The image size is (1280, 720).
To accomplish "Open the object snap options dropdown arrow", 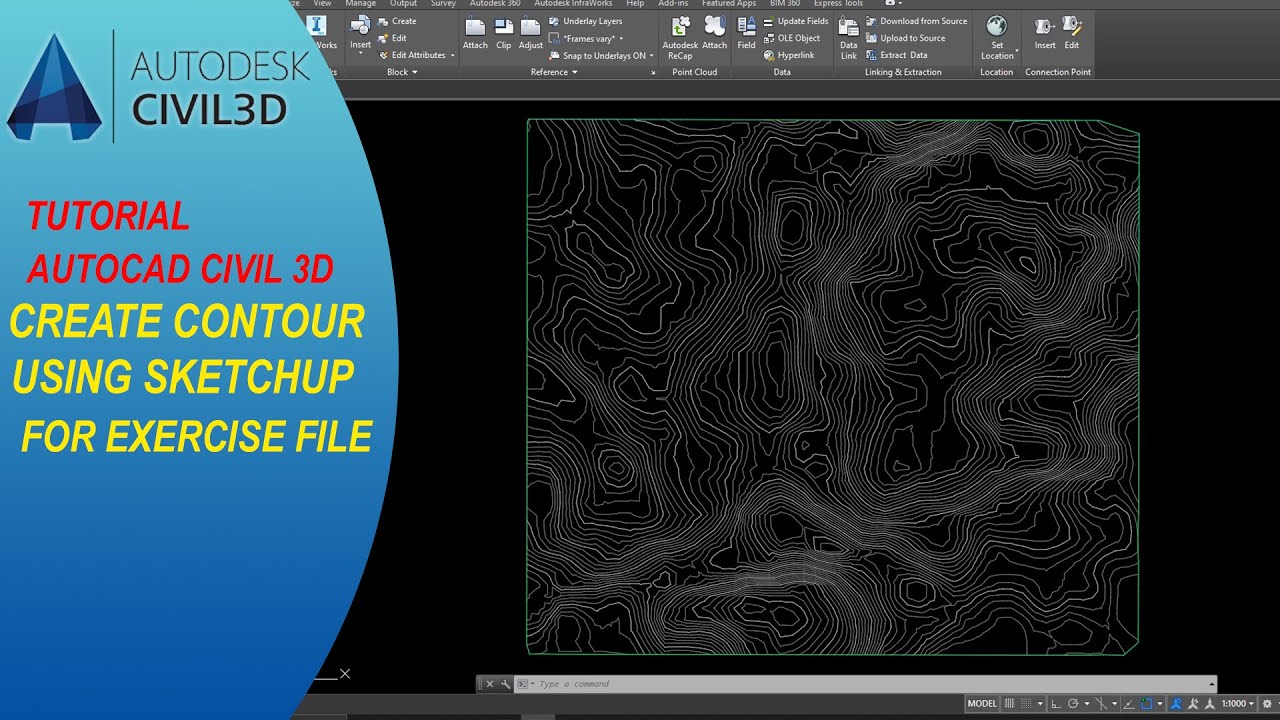I will pos(1160,703).
